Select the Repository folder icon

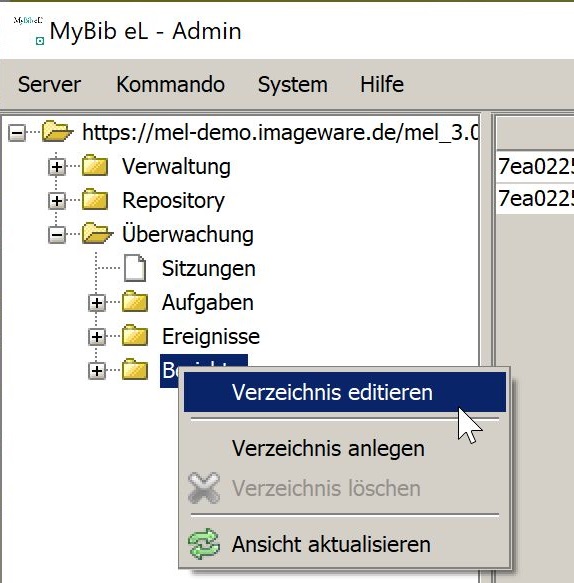click(95, 200)
